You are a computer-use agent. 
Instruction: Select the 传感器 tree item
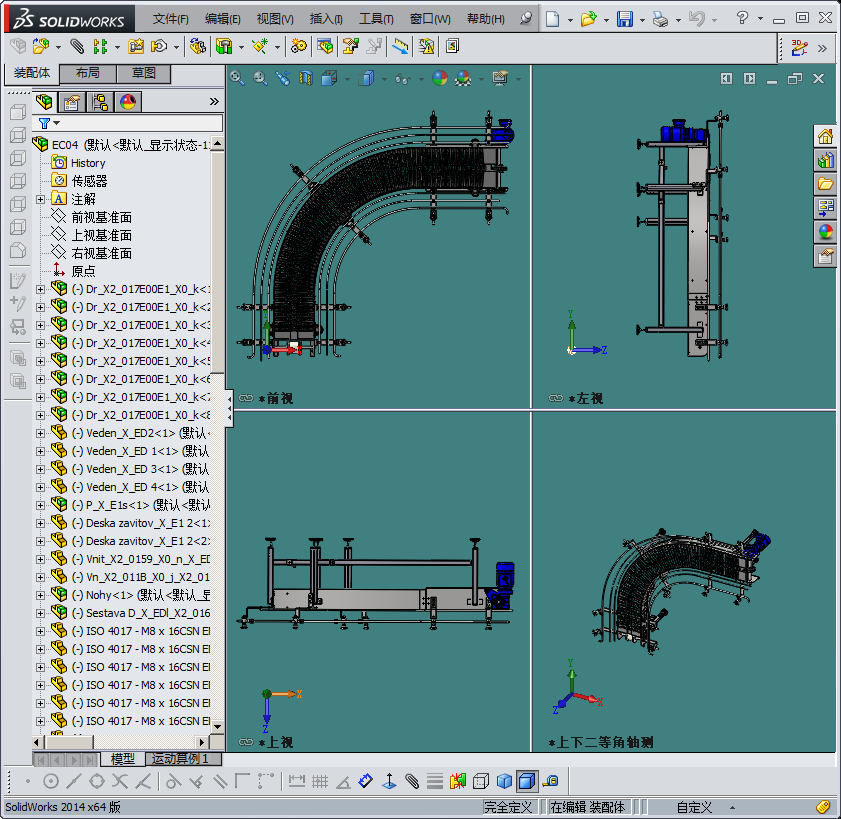pyautogui.click(x=89, y=181)
